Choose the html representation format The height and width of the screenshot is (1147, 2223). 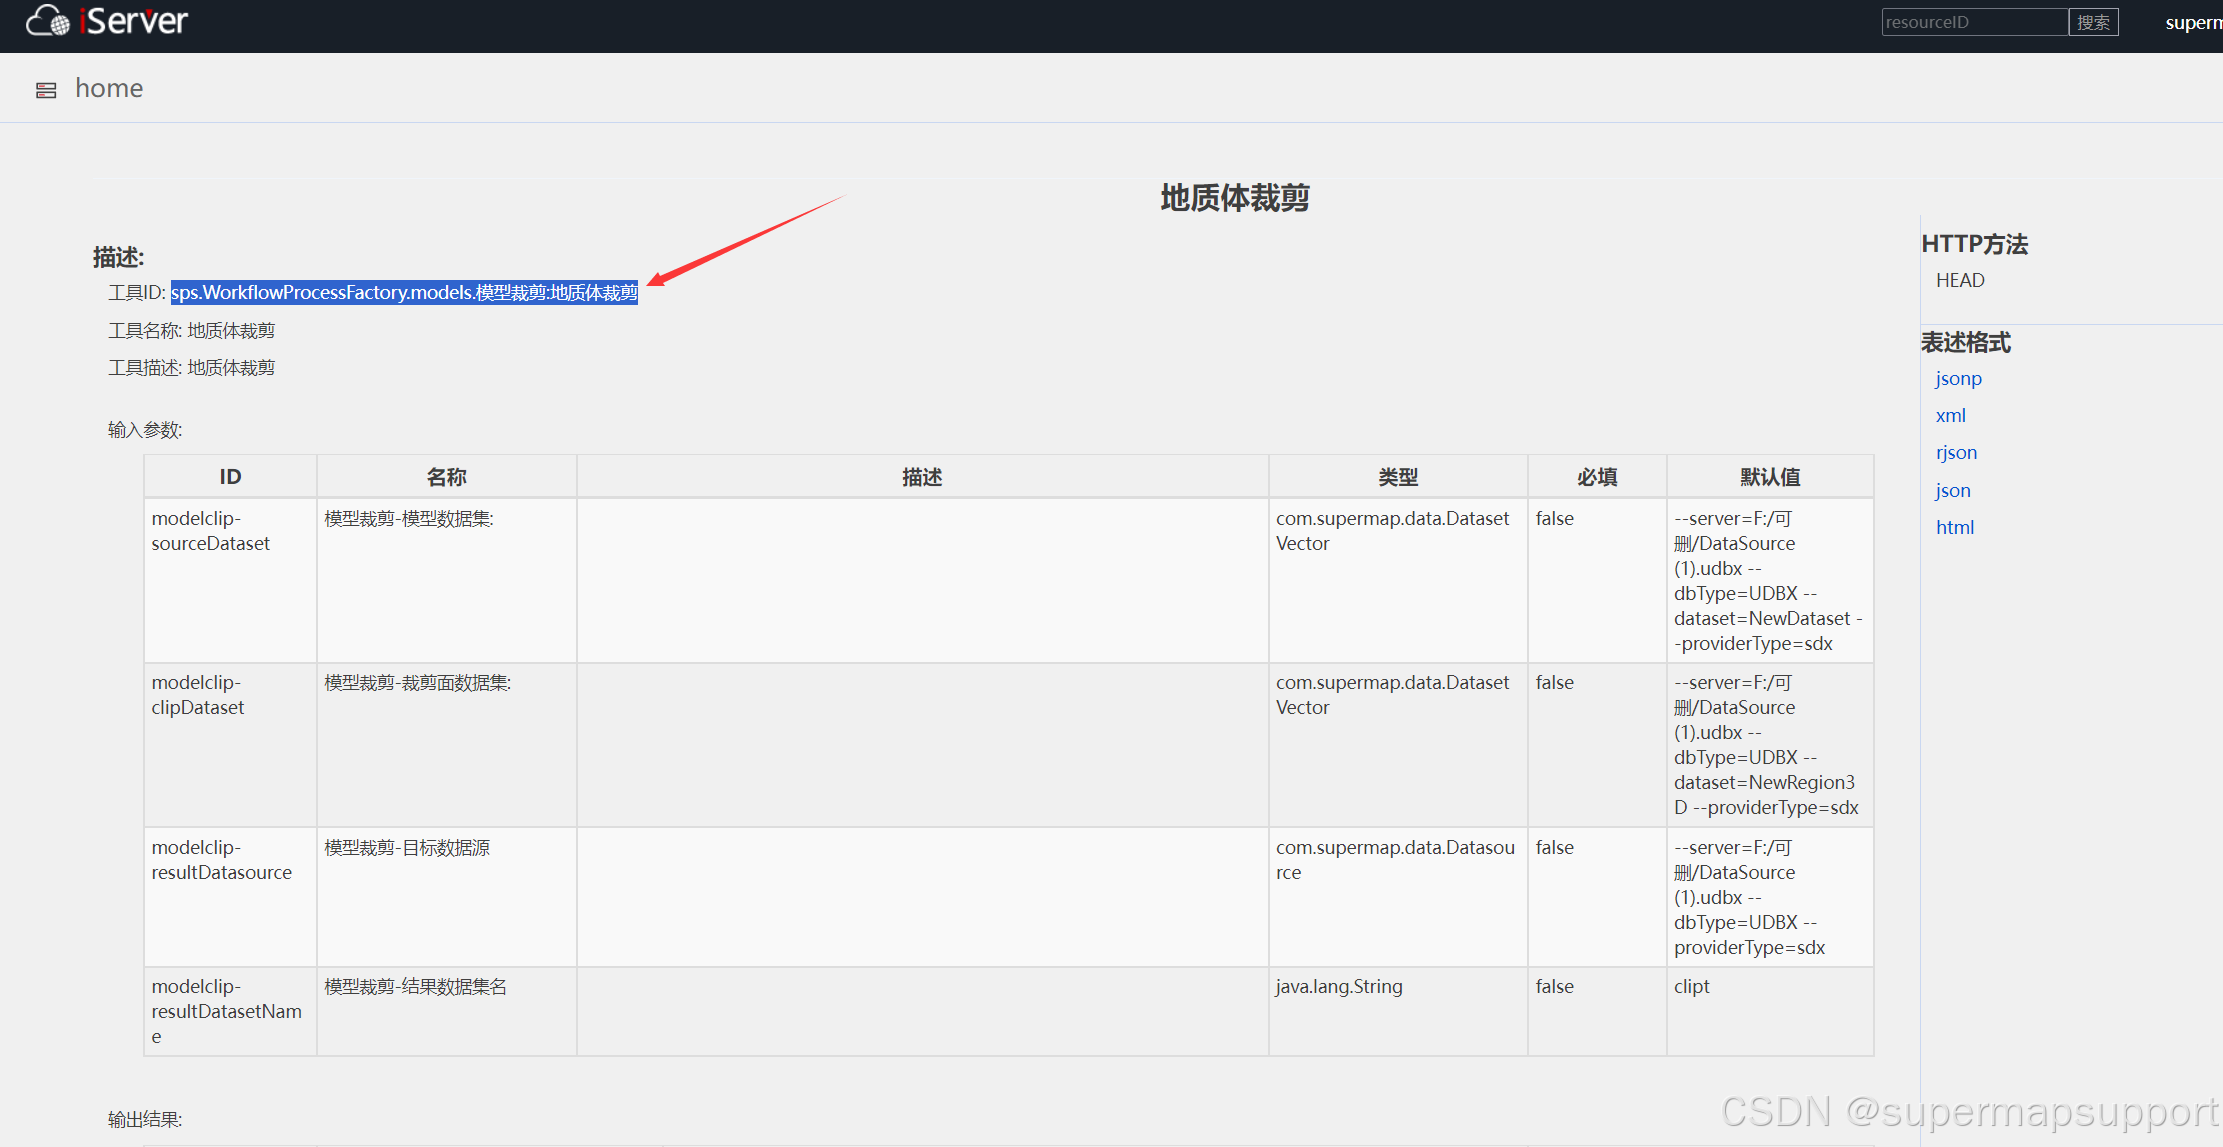tap(1954, 527)
